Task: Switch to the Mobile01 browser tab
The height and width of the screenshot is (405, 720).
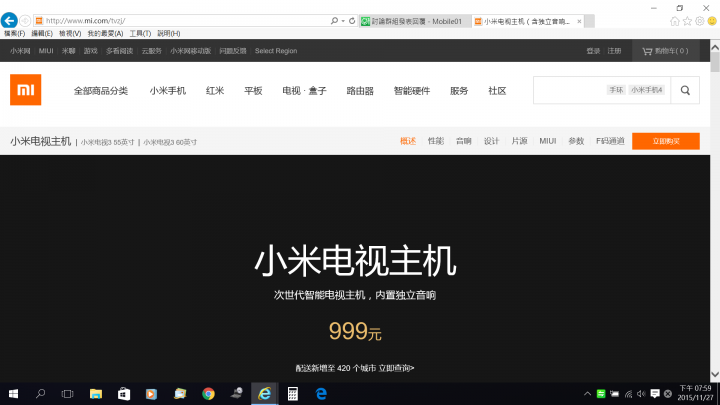Action: coord(415,21)
